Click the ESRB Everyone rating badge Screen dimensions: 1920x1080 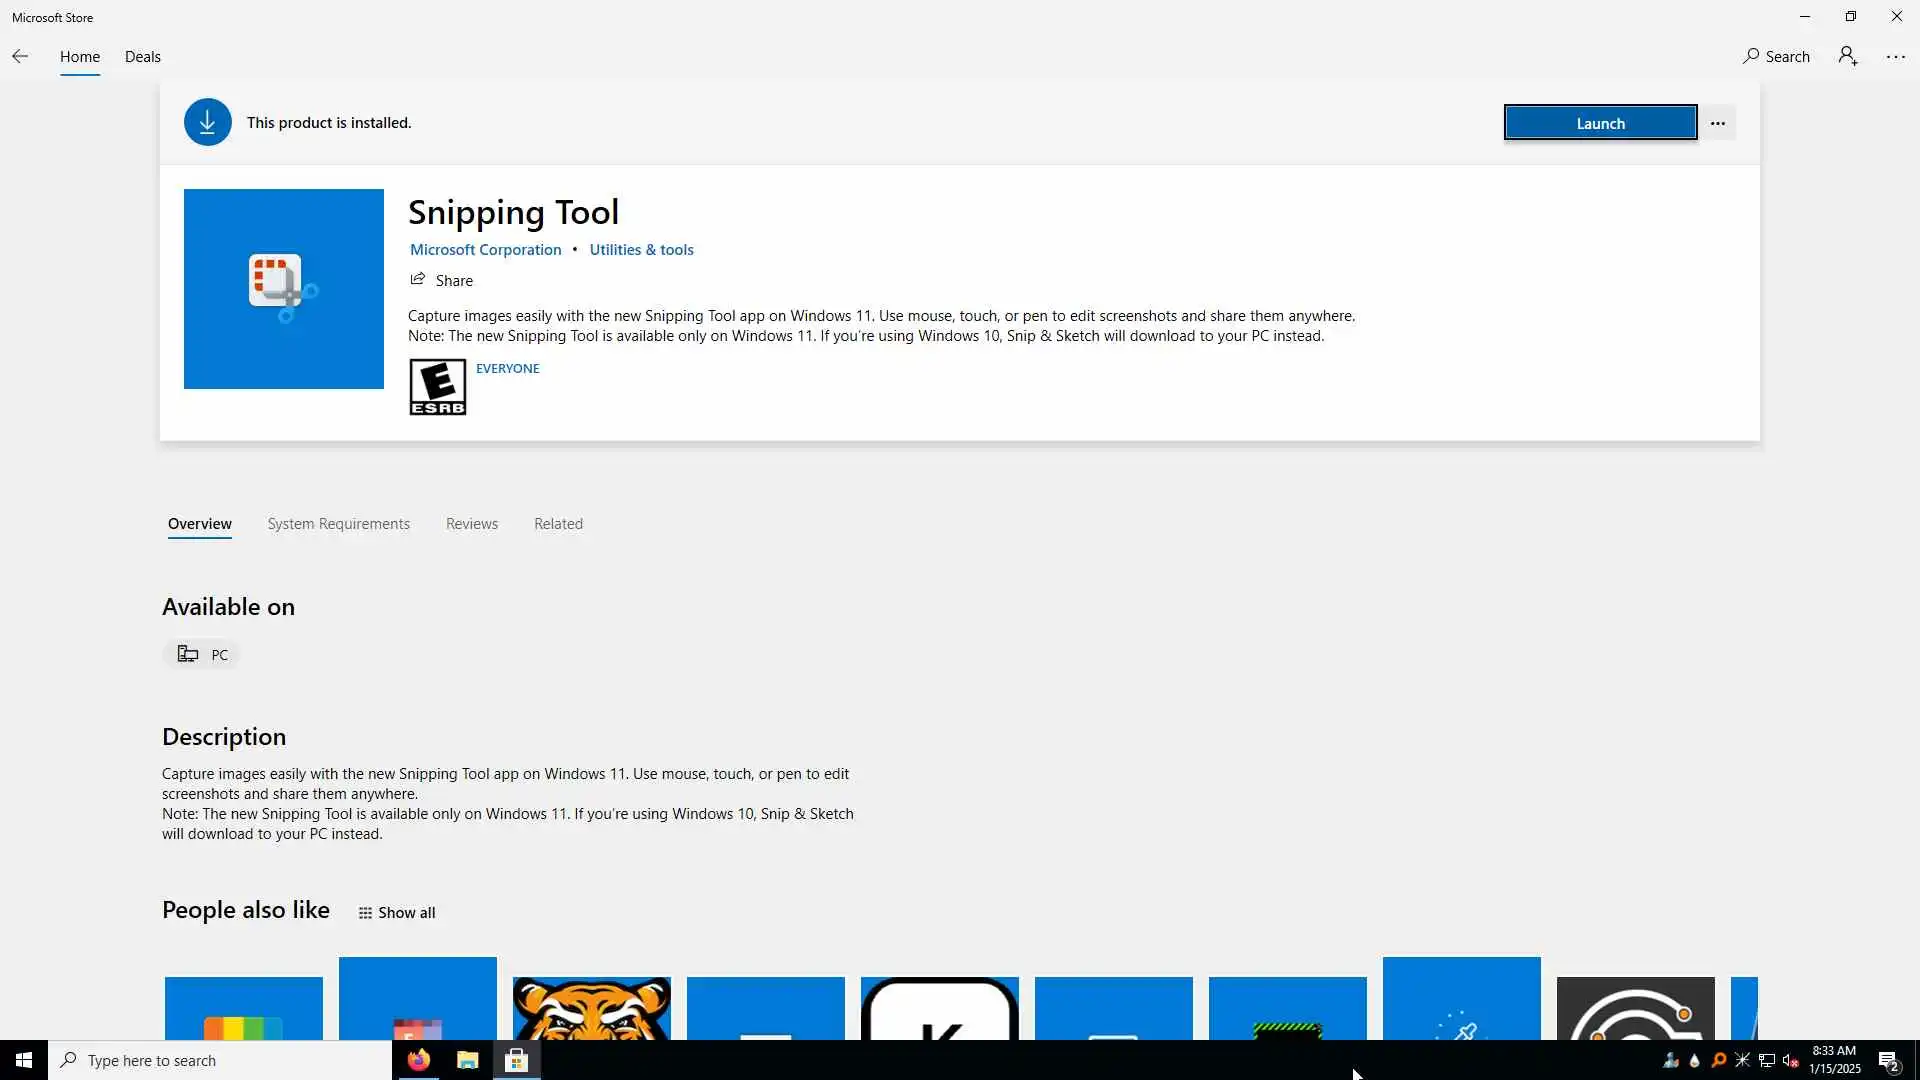click(x=438, y=387)
